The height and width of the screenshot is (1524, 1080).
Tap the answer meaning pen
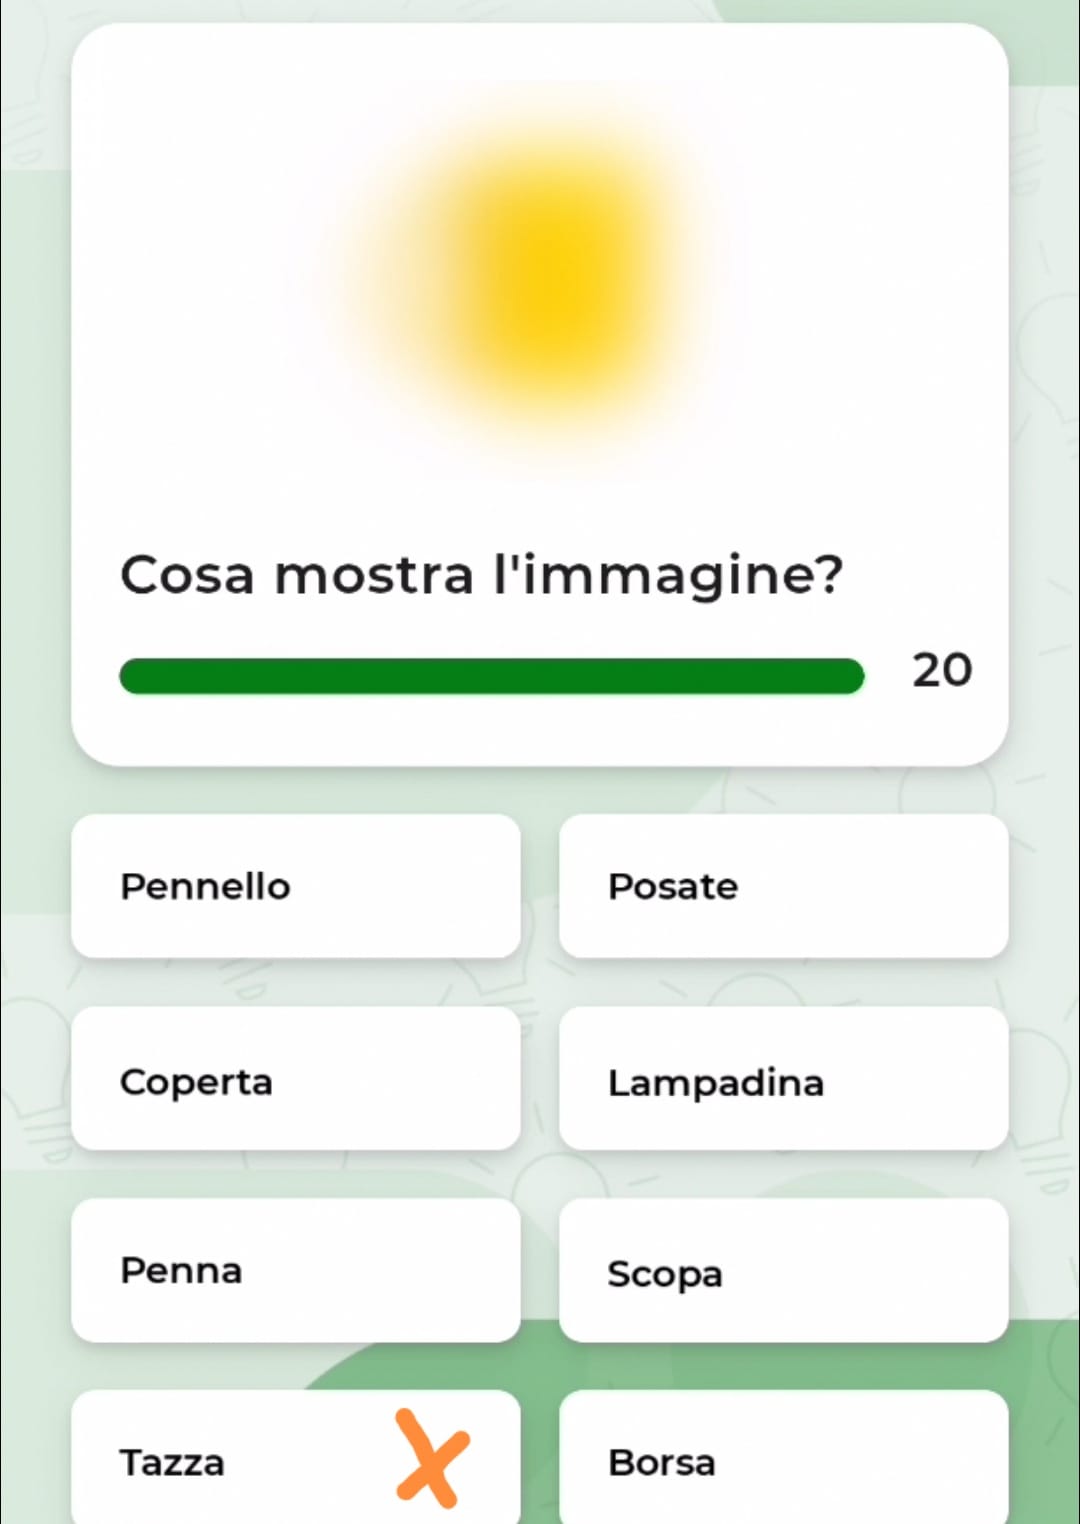point(296,1270)
